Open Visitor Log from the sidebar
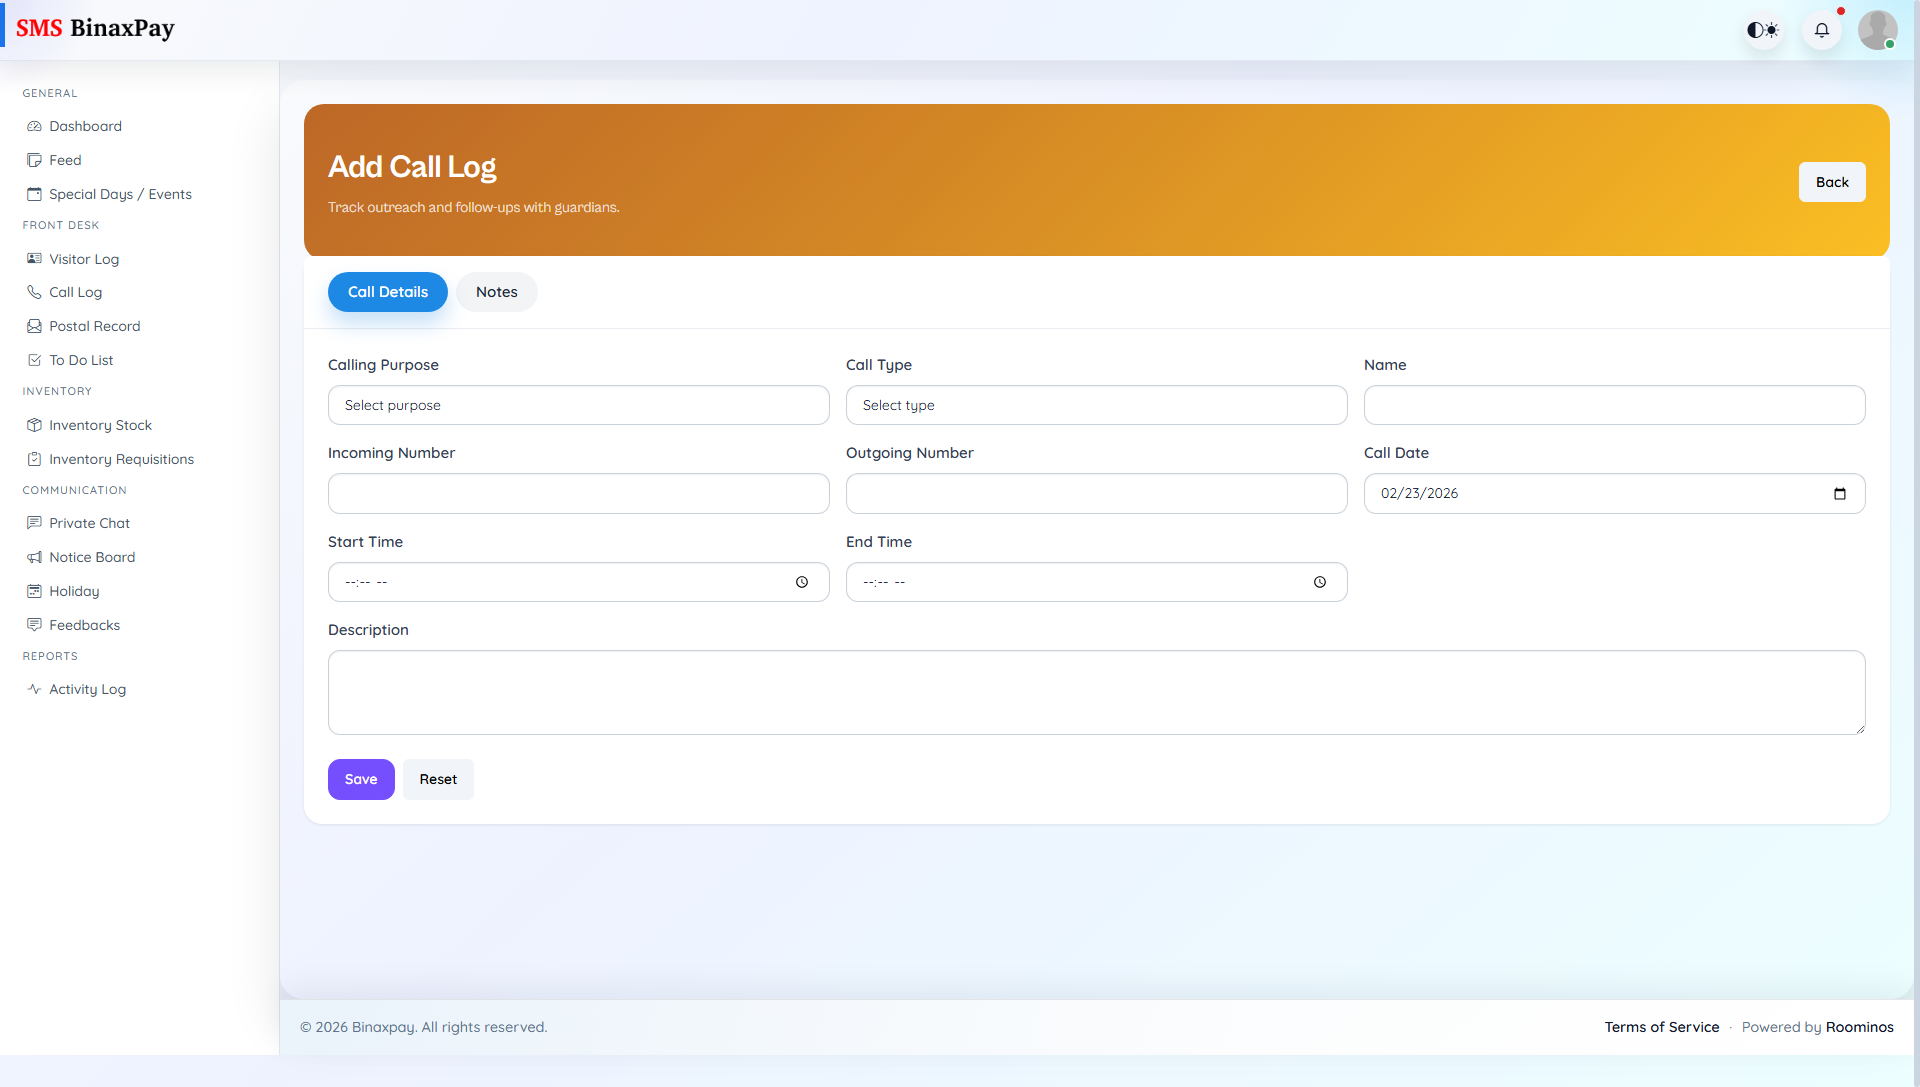The height and width of the screenshot is (1087, 1920). (84, 259)
